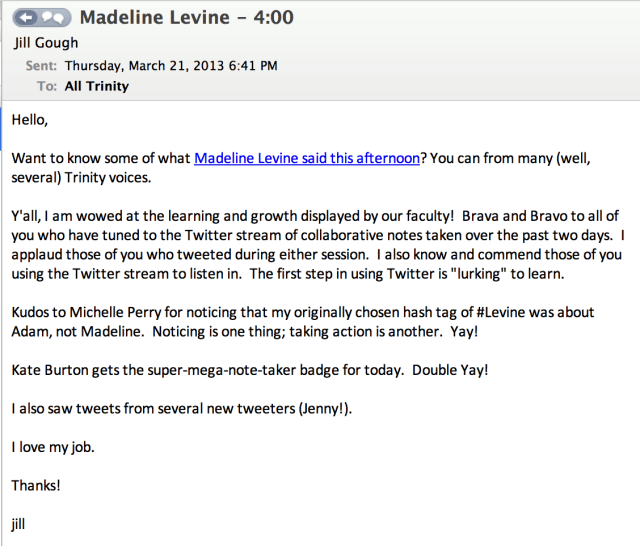Image resolution: width=640 pixels, height=546 pixels.
Task: Click the subject 'Madeline Levine - 4:00'
Action: (188, 17)
